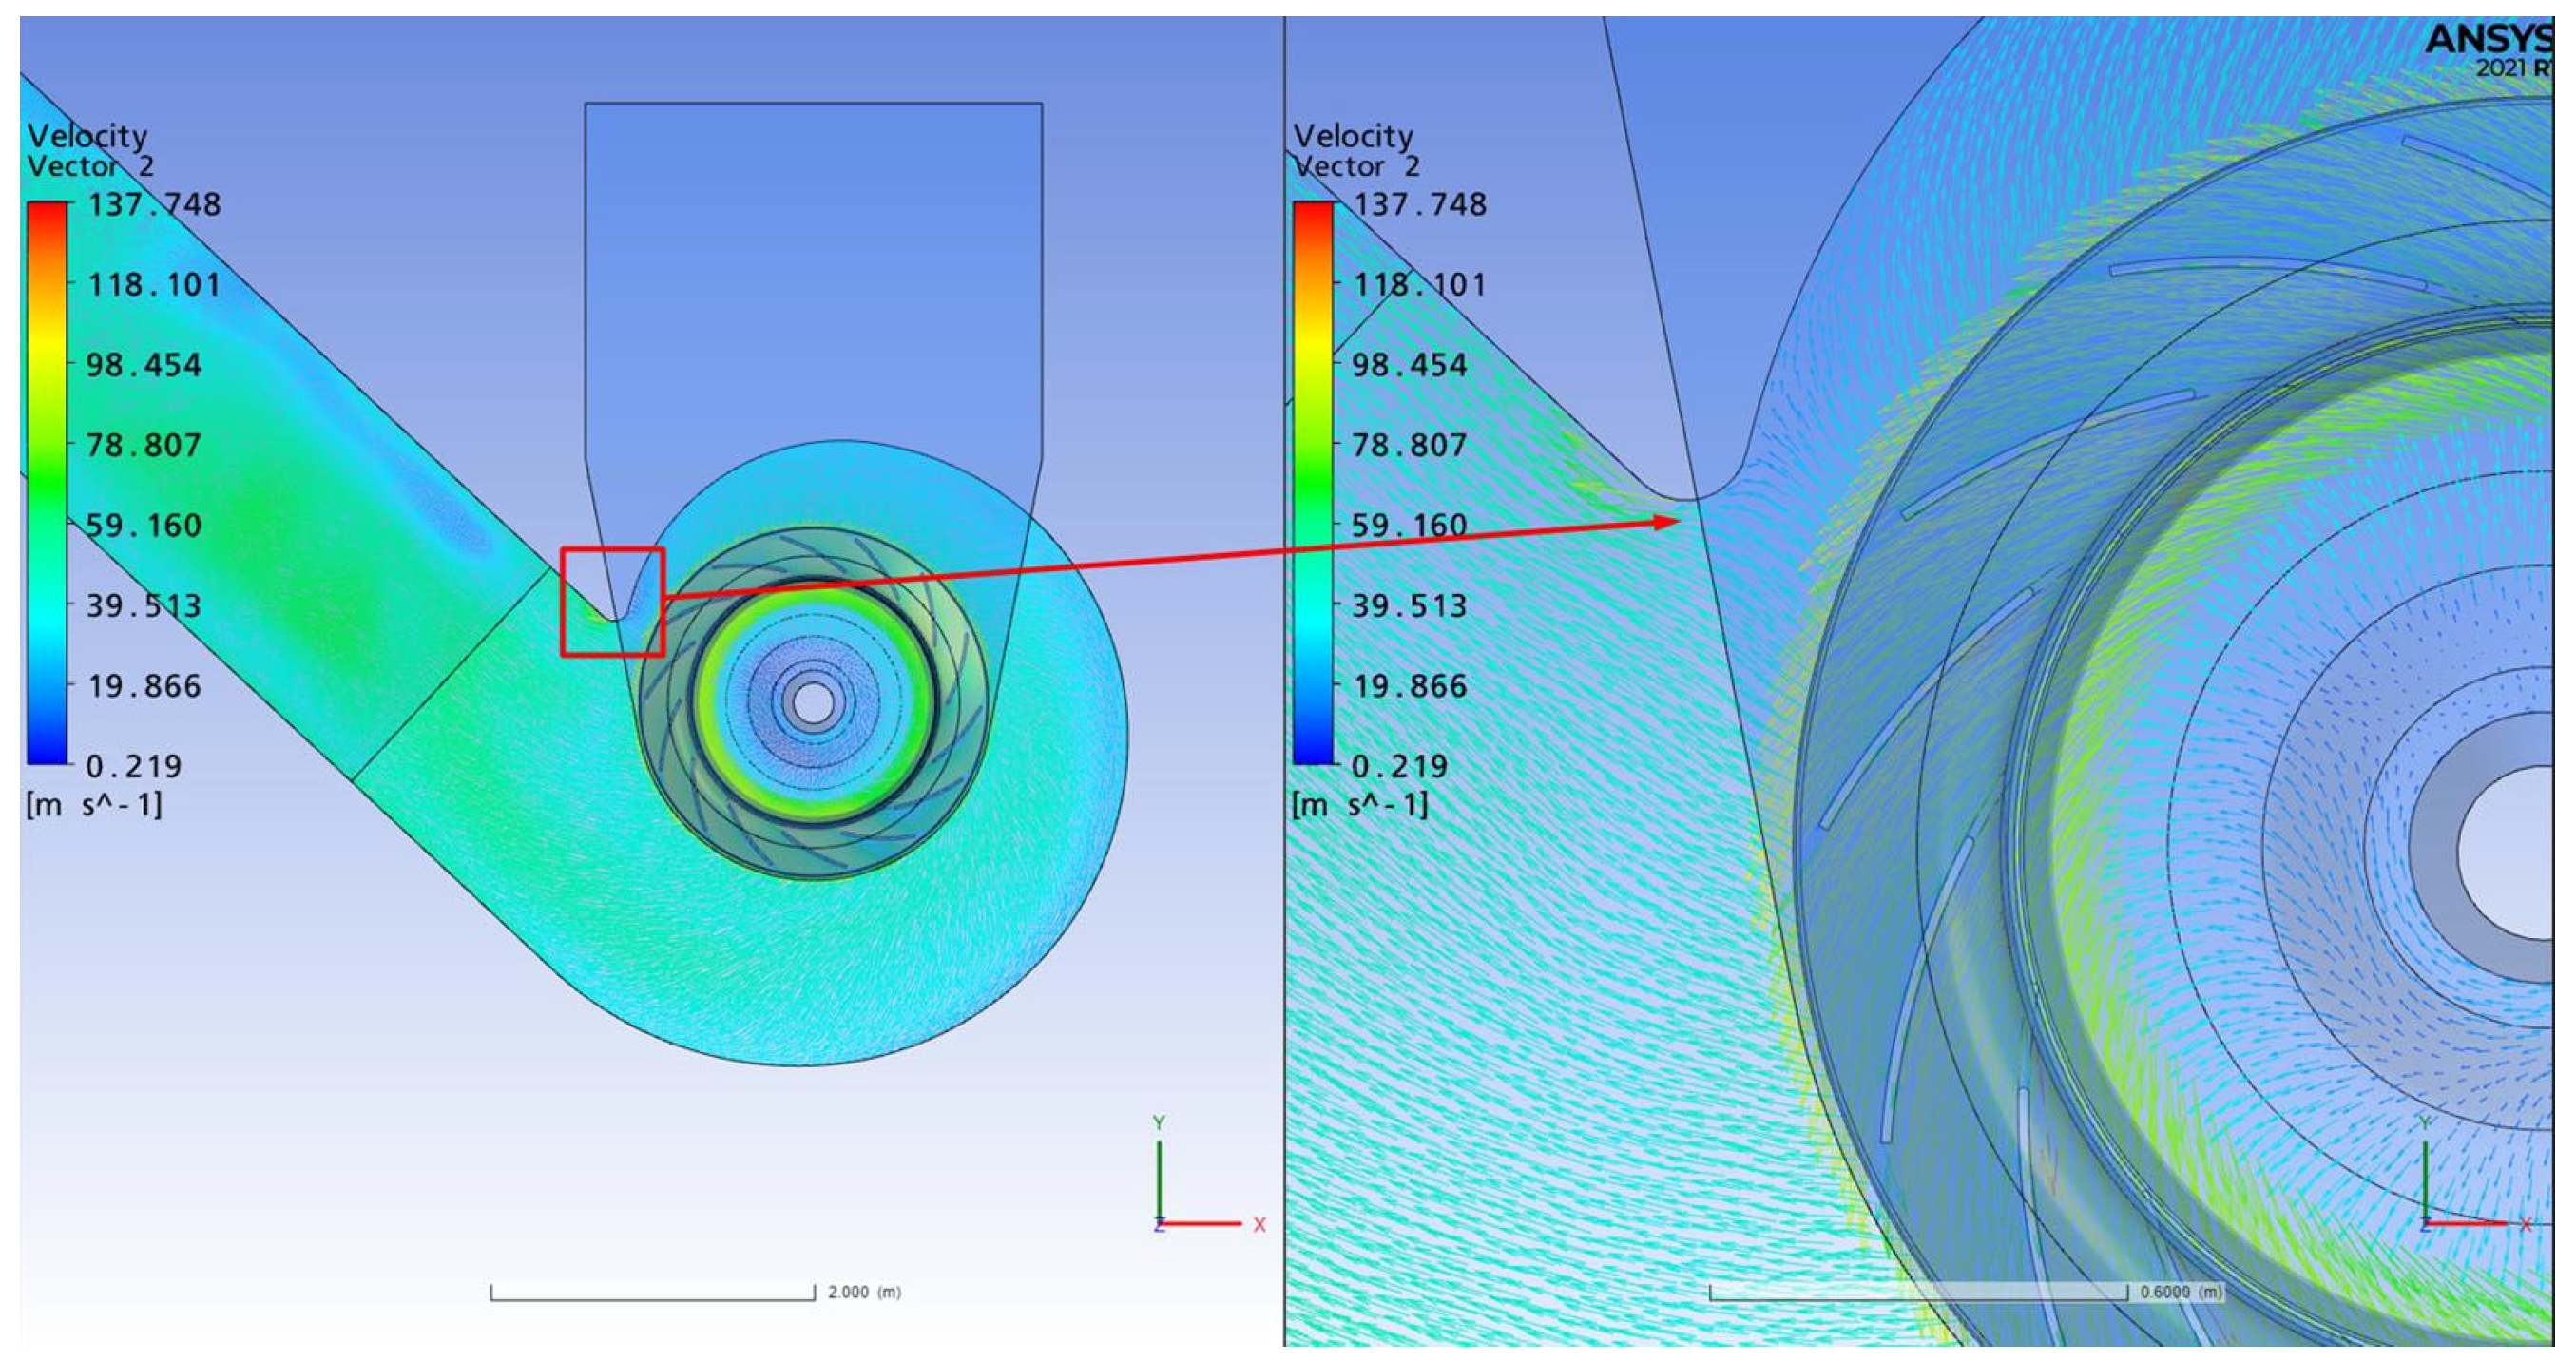Click the 59.160 value on left legend
This screenshot has height=1361, width=2576.
pos(144,525)
